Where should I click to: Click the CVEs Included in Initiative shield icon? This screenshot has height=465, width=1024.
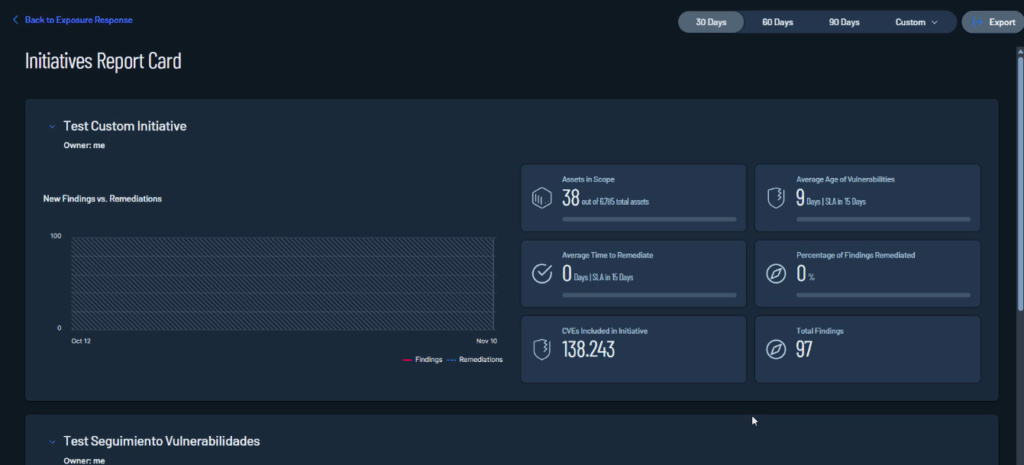coord(541,349)
